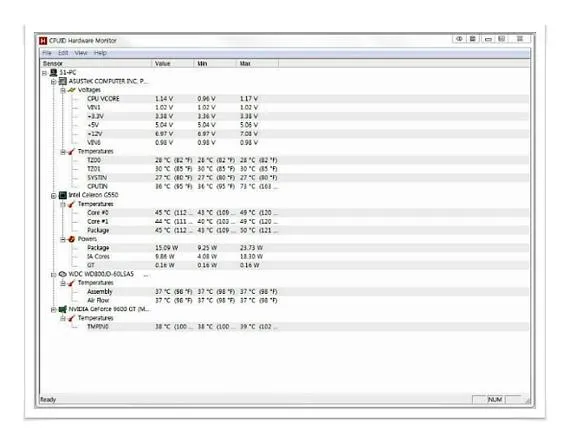Collapse the ASUSTeK COMPUTER INC node
Screen dimensions: 570x442
point(53,82)
